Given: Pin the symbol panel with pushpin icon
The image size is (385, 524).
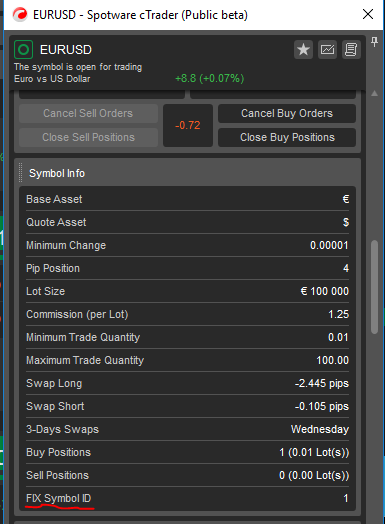Looking at the screenshot, I should coord(374,42).
